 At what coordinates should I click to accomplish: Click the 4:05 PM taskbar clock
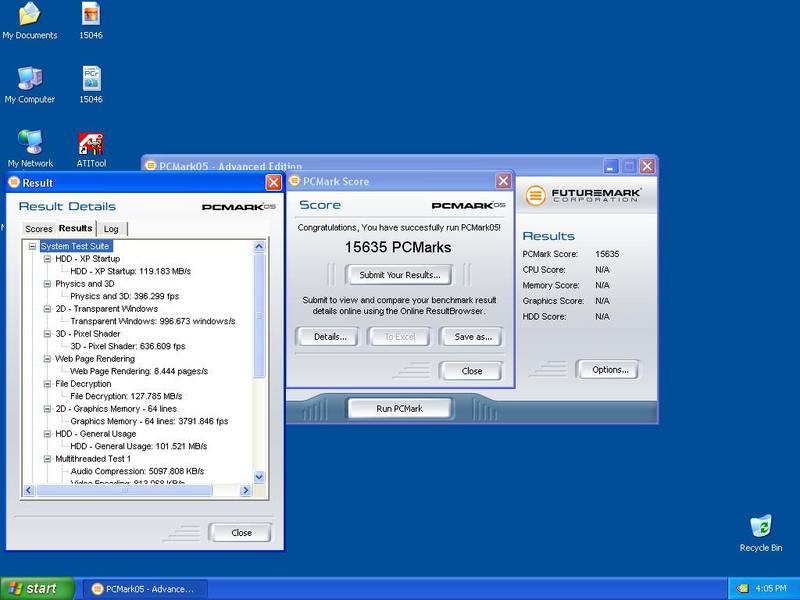coord(770,589)
